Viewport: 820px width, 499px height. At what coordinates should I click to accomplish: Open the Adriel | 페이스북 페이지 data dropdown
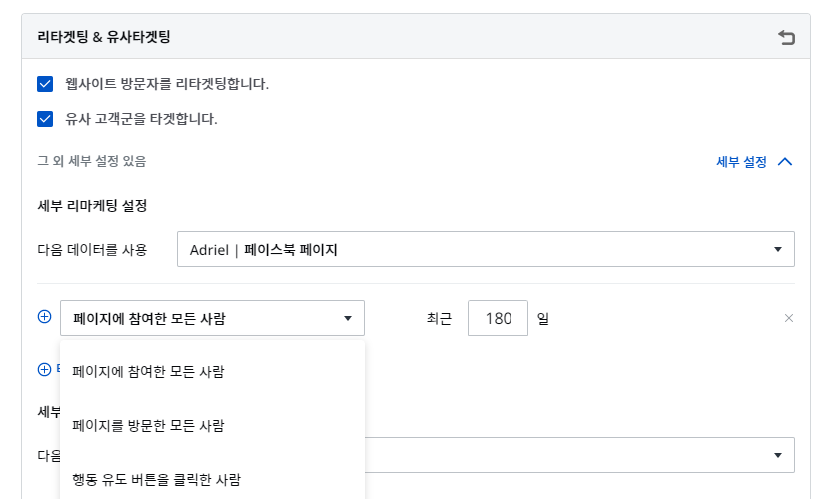tap(485, 250)
